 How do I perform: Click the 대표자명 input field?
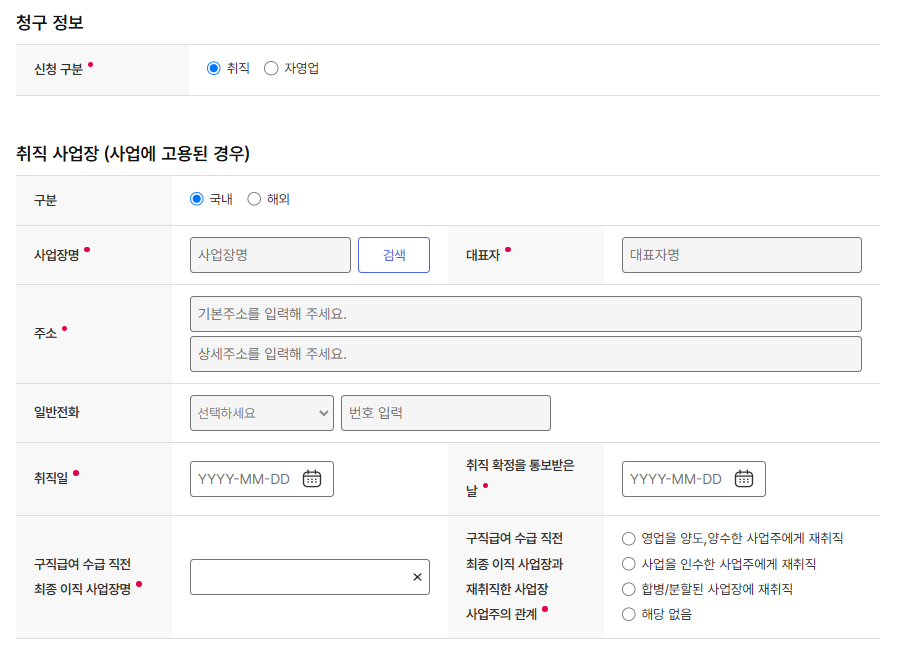tap(742, 255)
